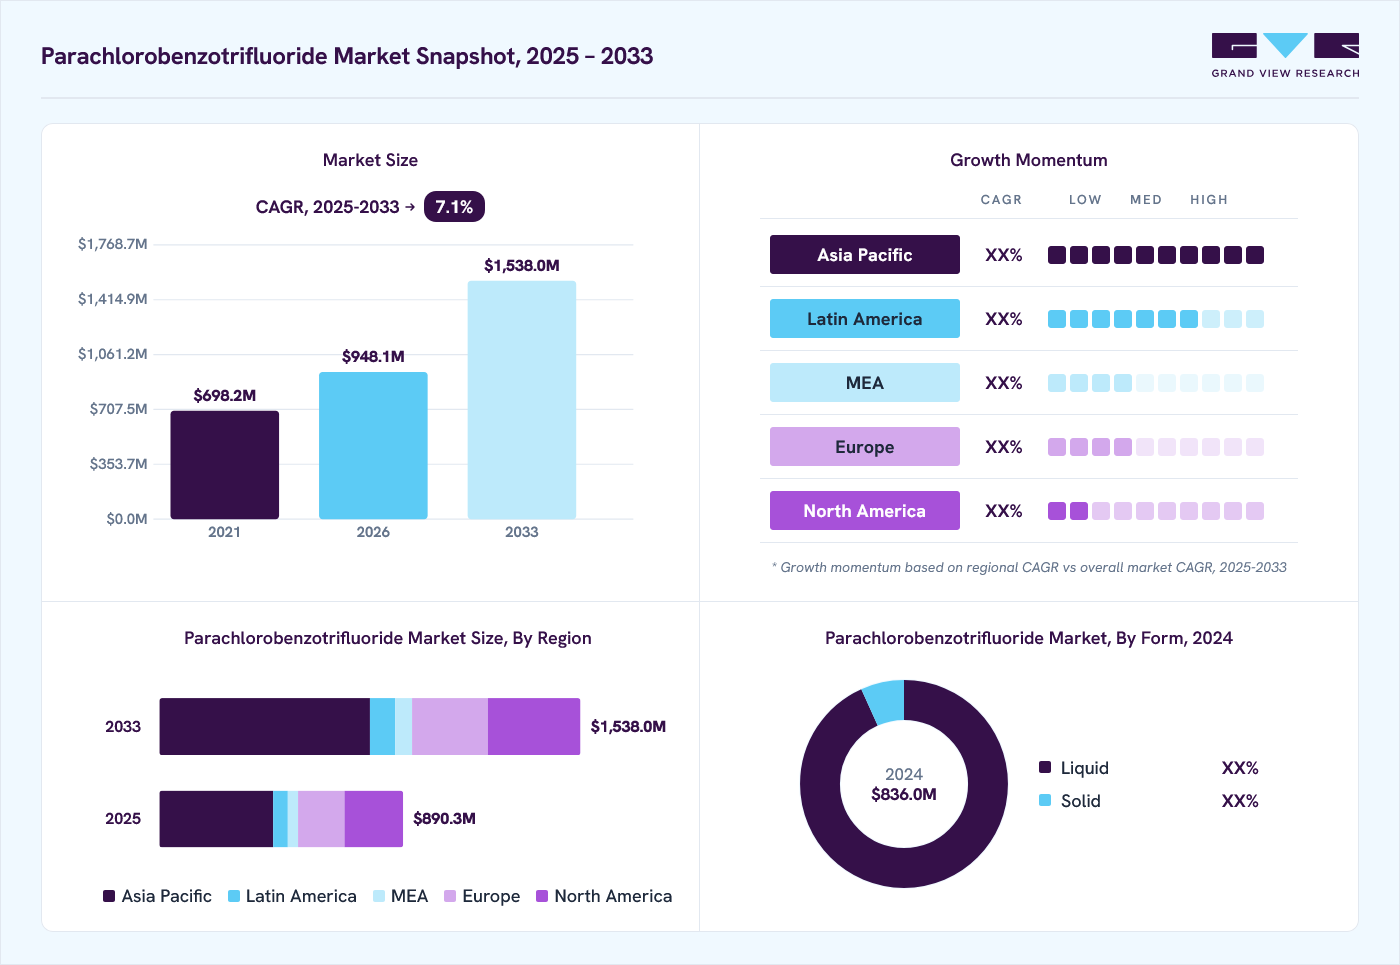Click the HIGH column header

point(1209,200)
